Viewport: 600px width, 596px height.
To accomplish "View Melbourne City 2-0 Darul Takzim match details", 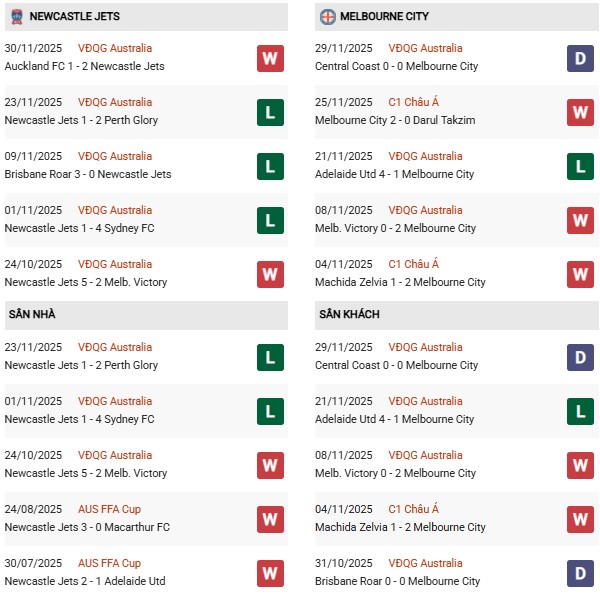I will pos(395,120).
